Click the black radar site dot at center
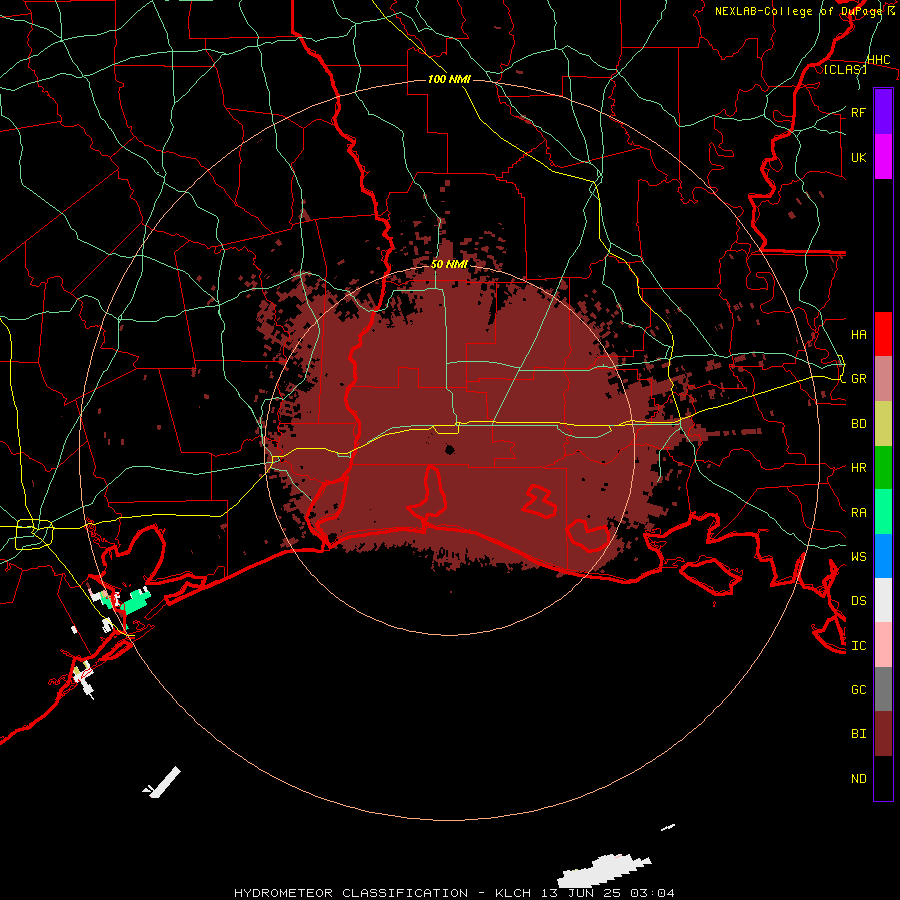Image resolution: width=900 pixels, height=900 pixels. (450, 449)
